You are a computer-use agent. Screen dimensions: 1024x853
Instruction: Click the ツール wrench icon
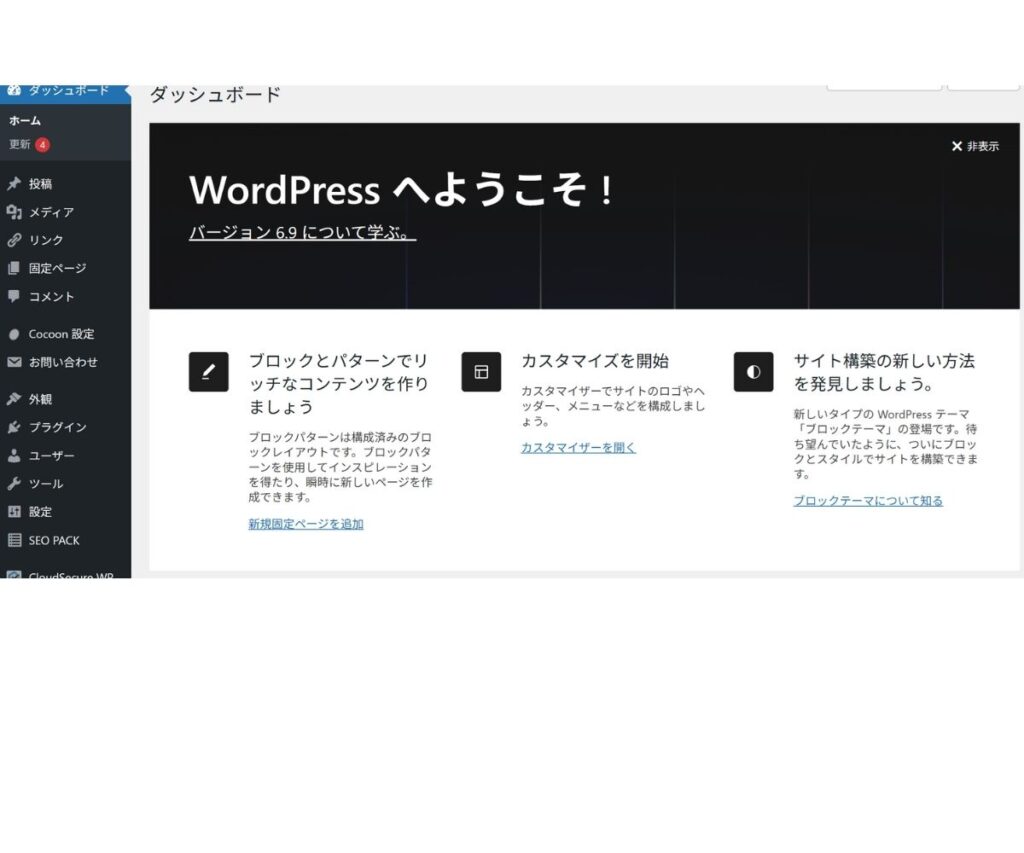16,484
